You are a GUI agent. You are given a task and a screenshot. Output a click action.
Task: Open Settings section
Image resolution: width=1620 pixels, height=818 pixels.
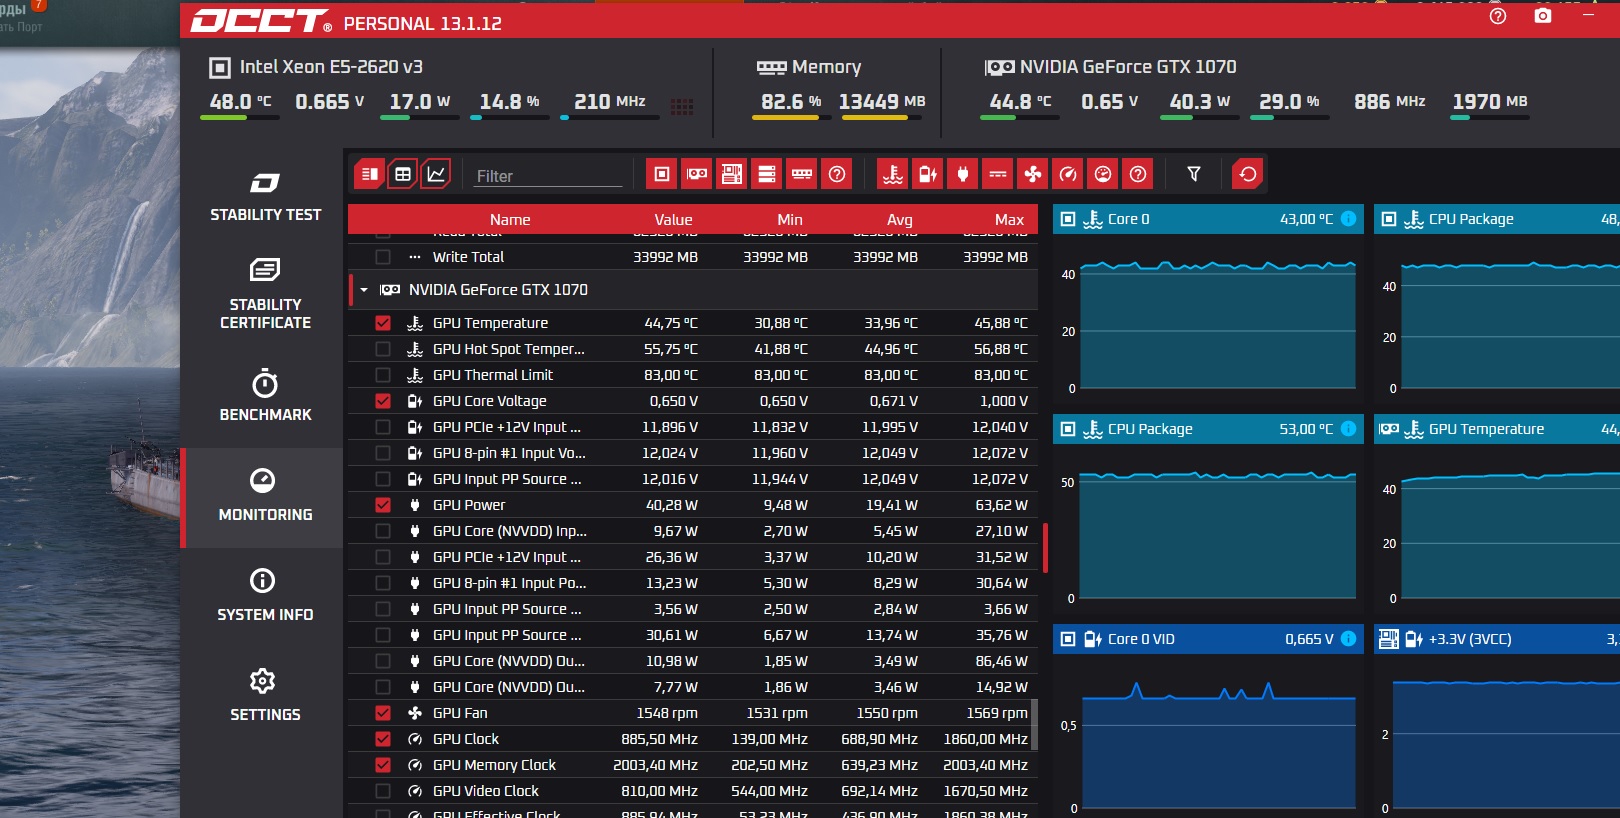click(x=265, y=696)
